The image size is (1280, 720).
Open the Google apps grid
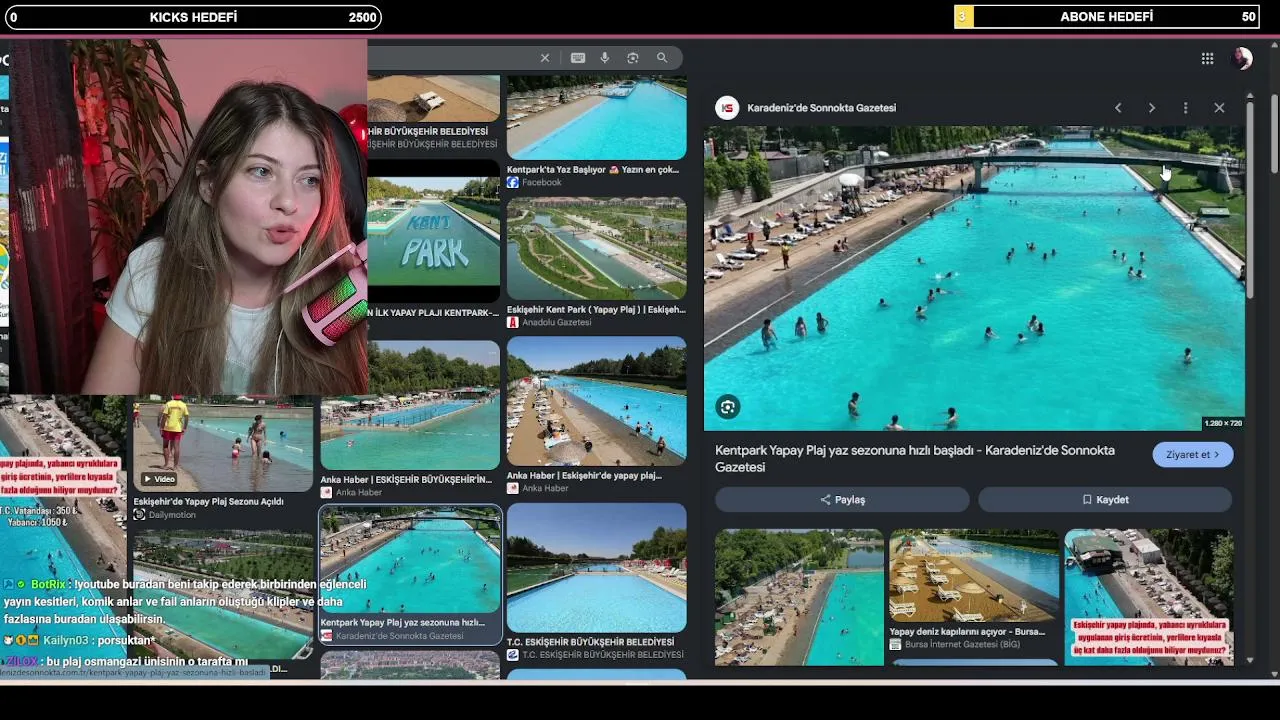[x=1207, y=59]
